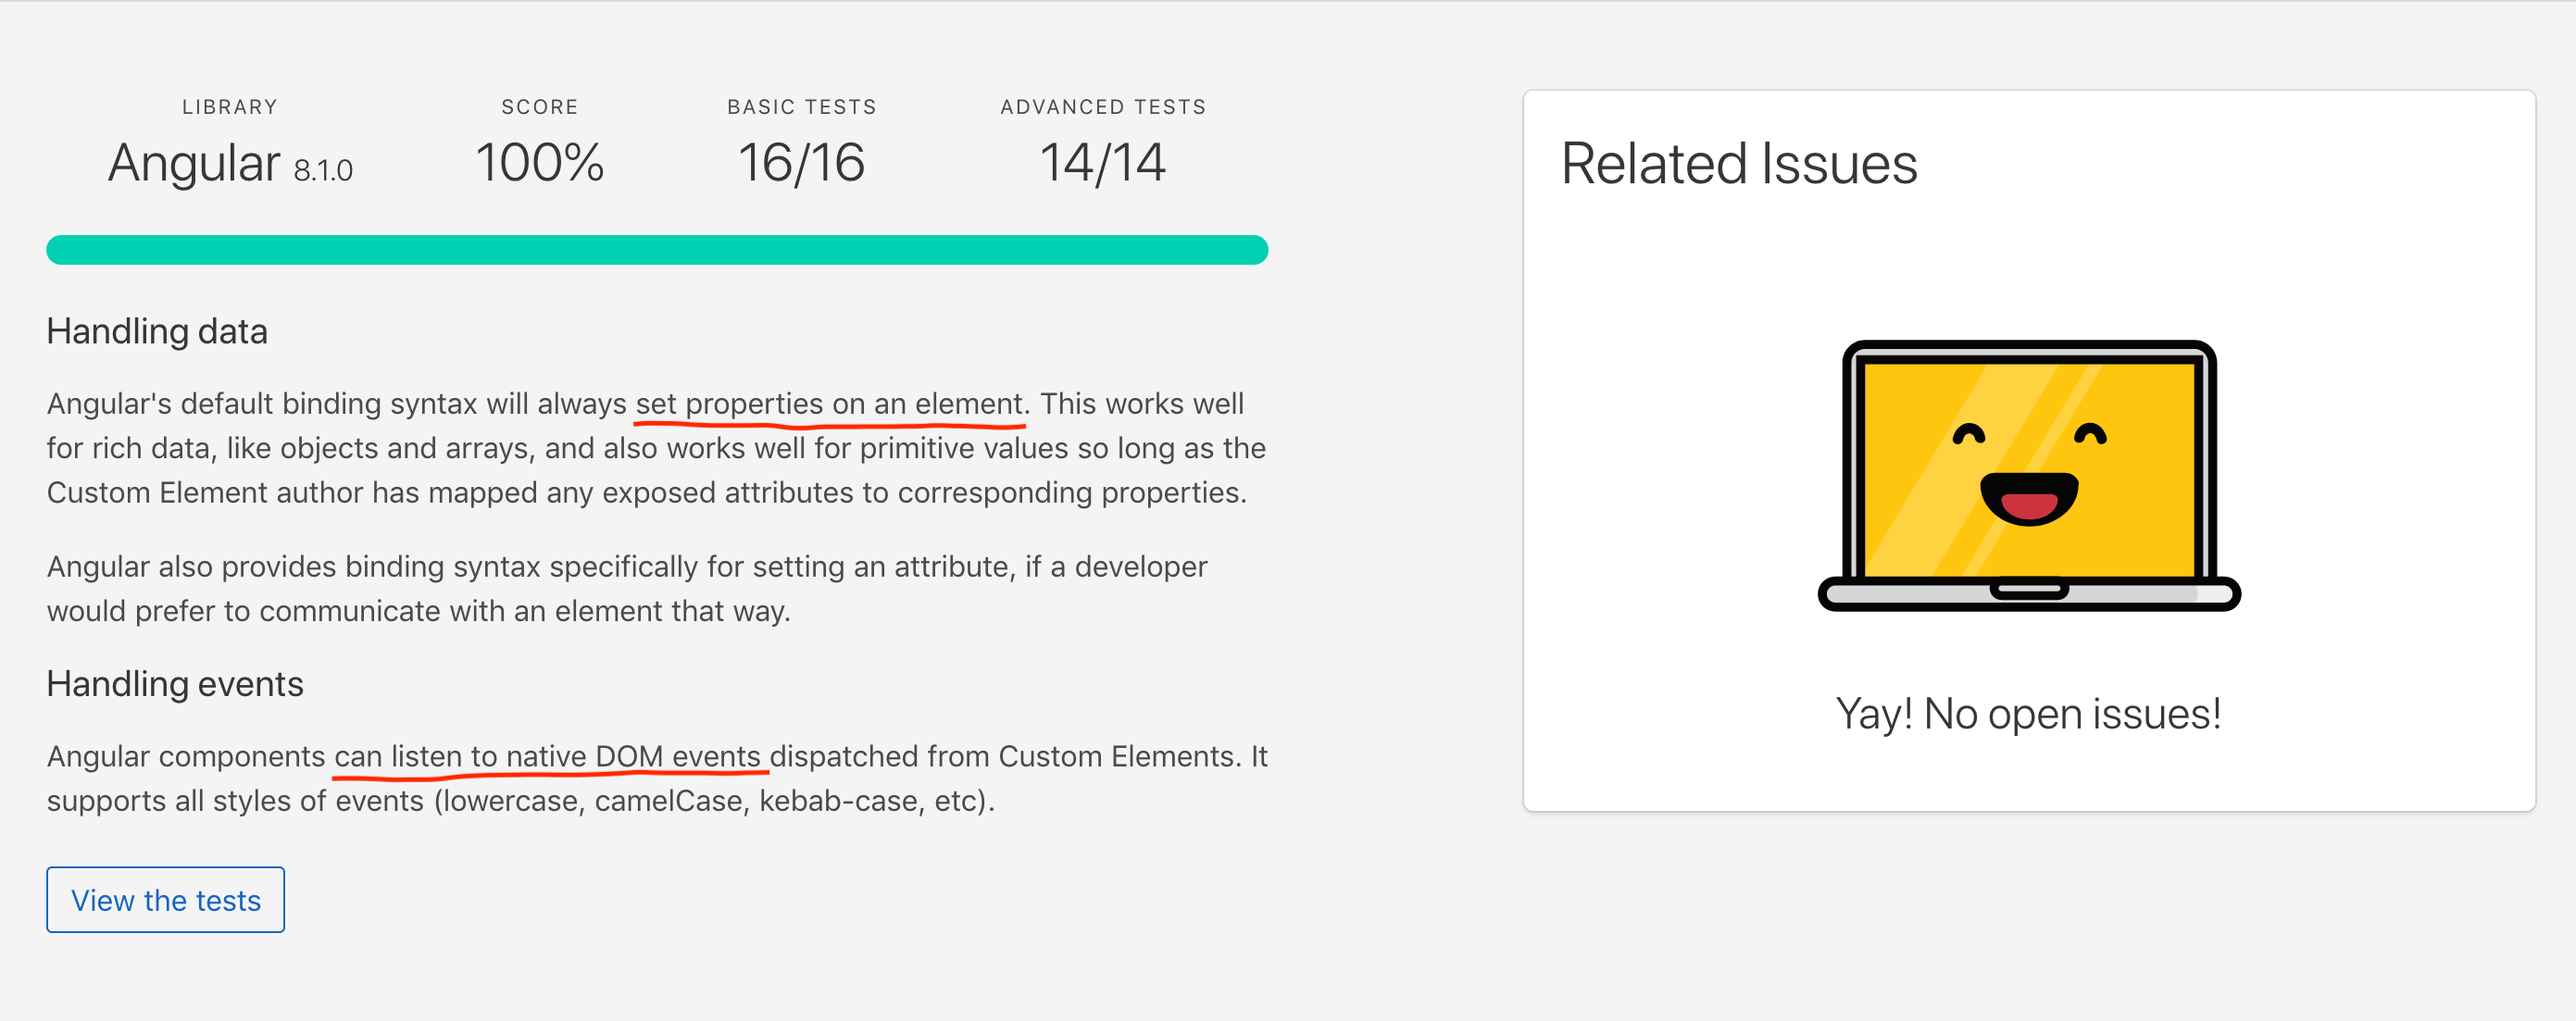
Task: Click the BASIC TESTS column label
Action: (801, 107)
